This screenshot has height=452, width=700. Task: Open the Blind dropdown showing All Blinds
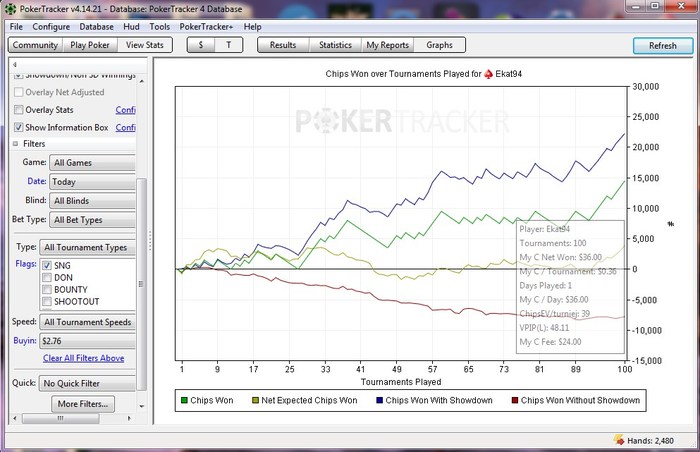[x=92, y=201]
